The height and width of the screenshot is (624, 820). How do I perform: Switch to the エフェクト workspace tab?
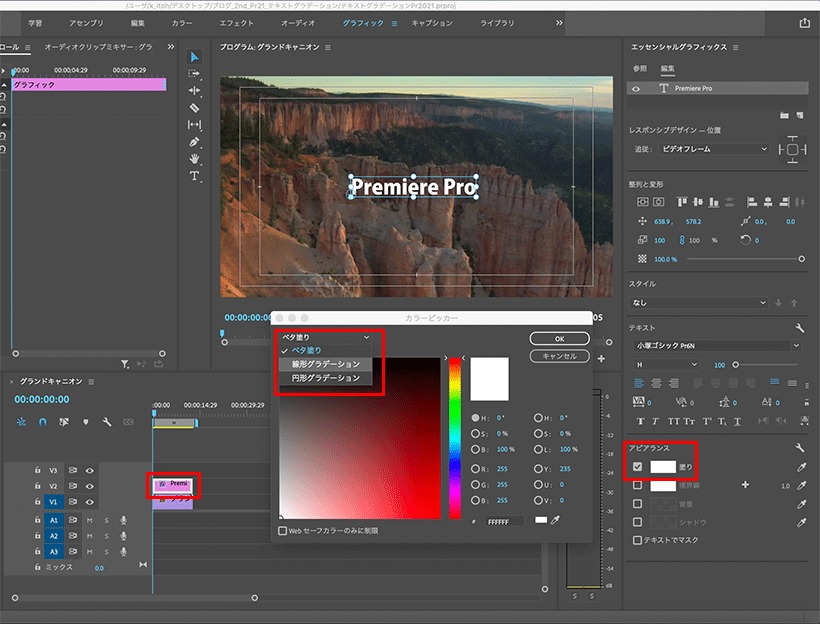(x=236, y=23)
